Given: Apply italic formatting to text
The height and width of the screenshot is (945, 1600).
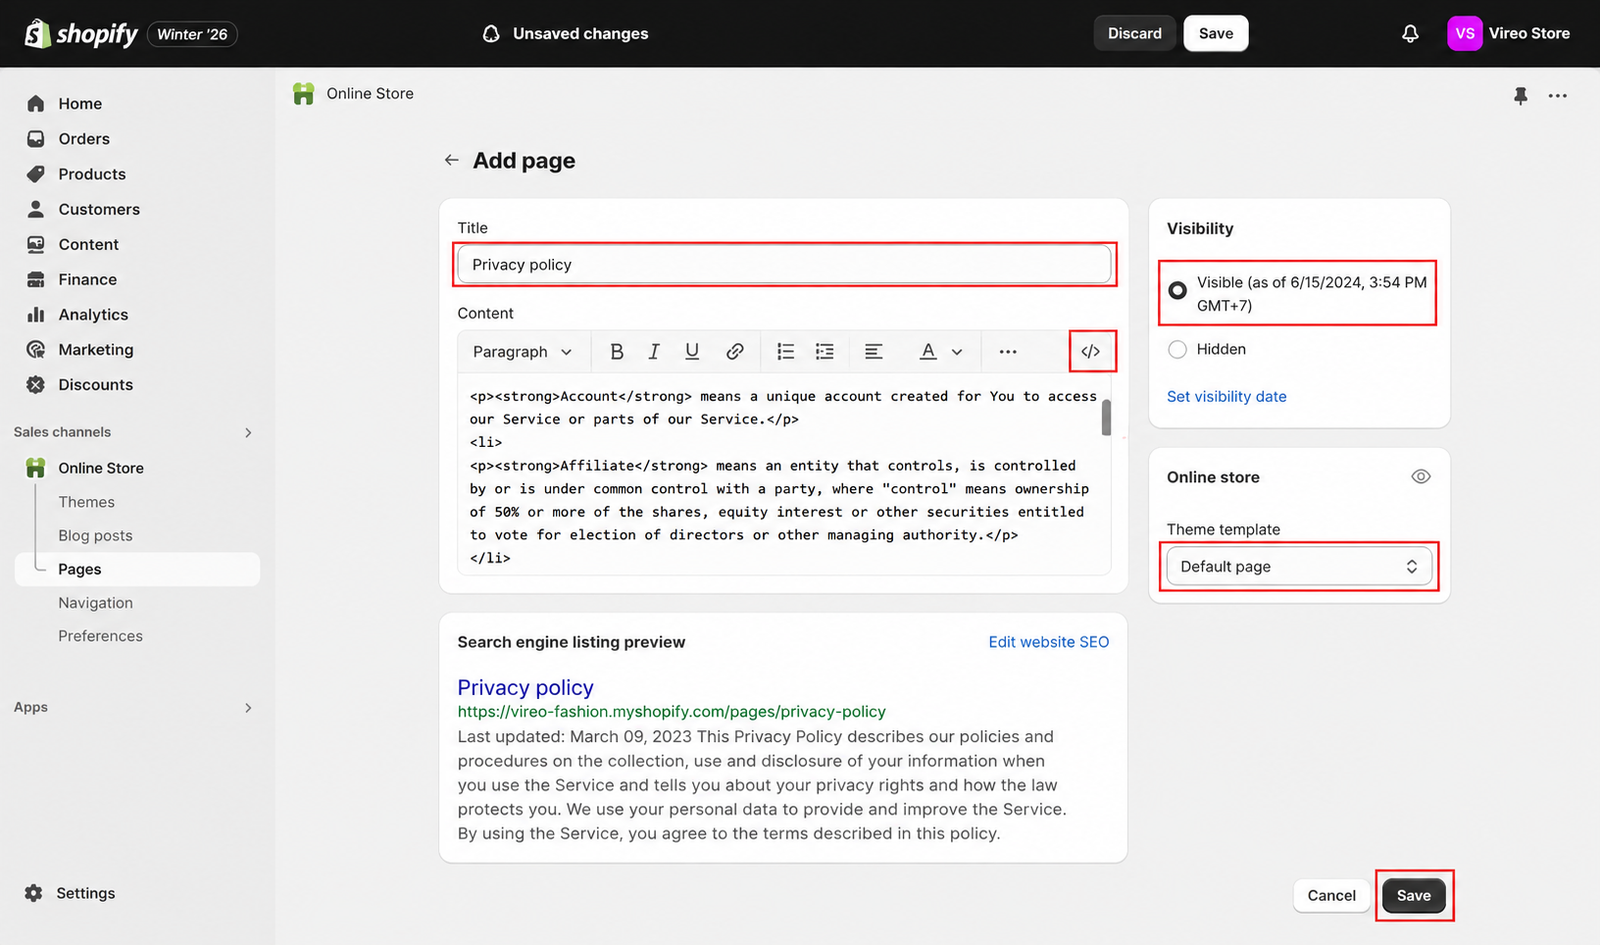Looking at the screenshot, I should pos(654,352).
